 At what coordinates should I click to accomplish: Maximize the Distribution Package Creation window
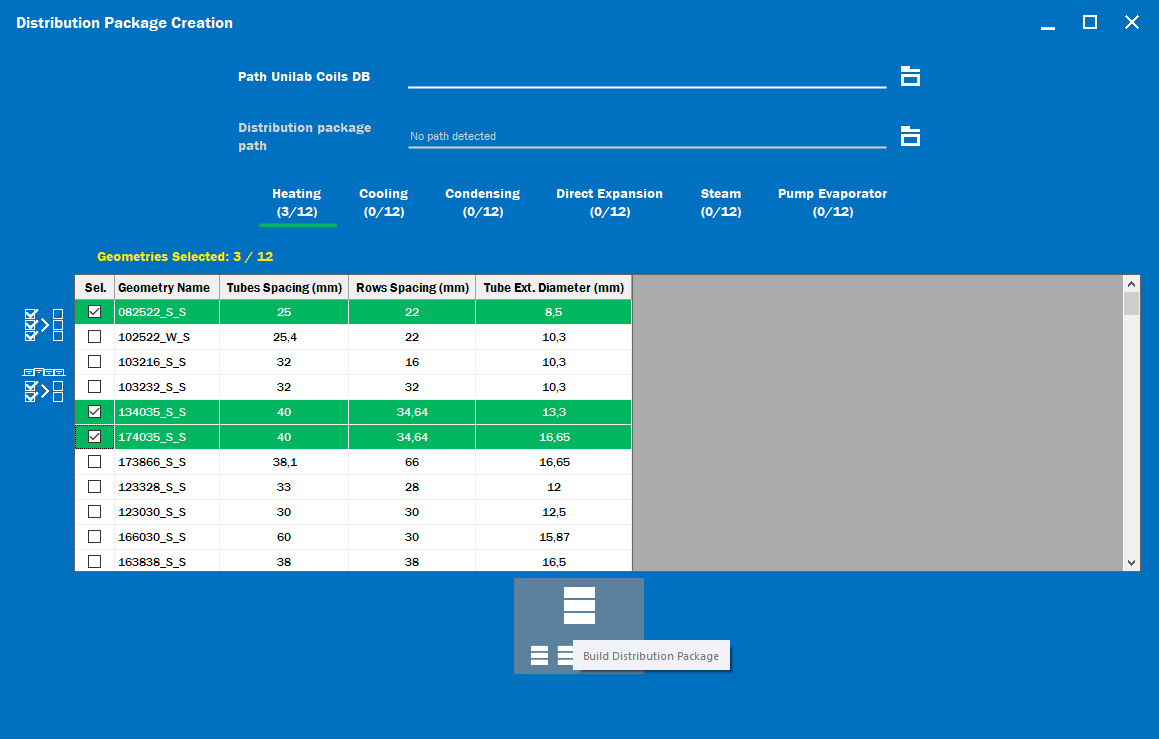pyautogui.click(x=1090, y=22)
